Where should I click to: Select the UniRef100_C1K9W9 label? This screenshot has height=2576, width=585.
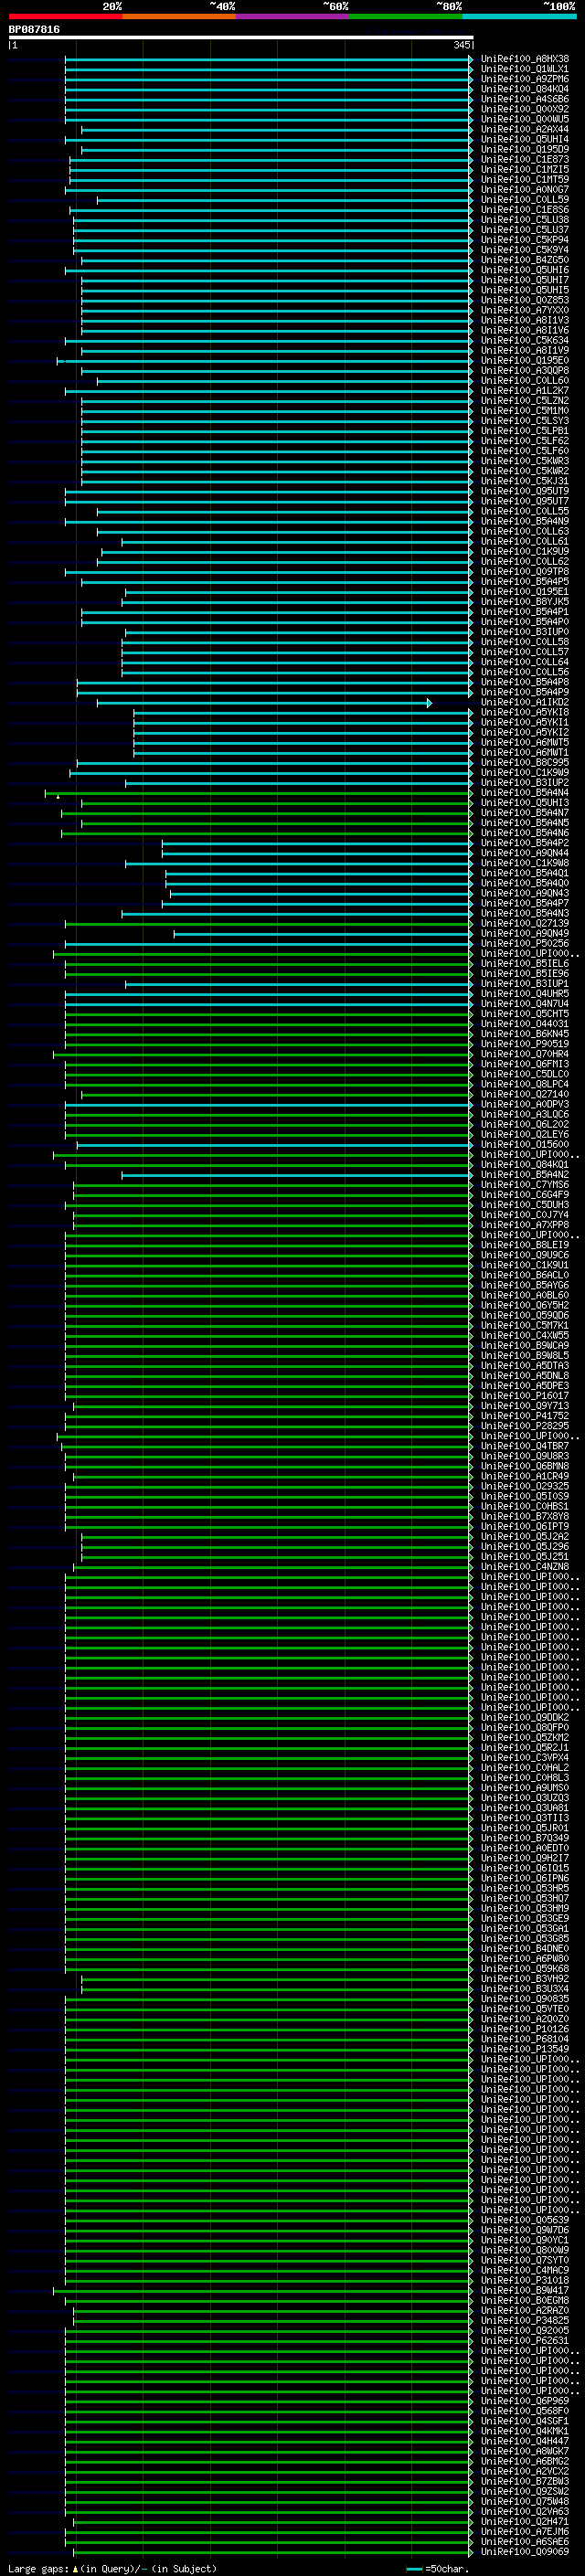tap(524, 772)
